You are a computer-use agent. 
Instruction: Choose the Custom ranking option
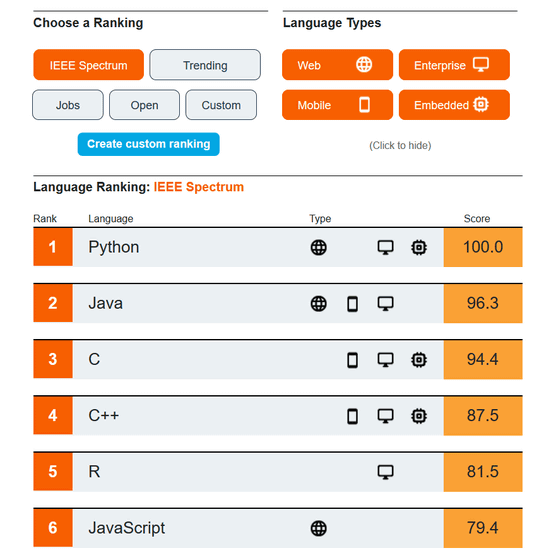221,105
